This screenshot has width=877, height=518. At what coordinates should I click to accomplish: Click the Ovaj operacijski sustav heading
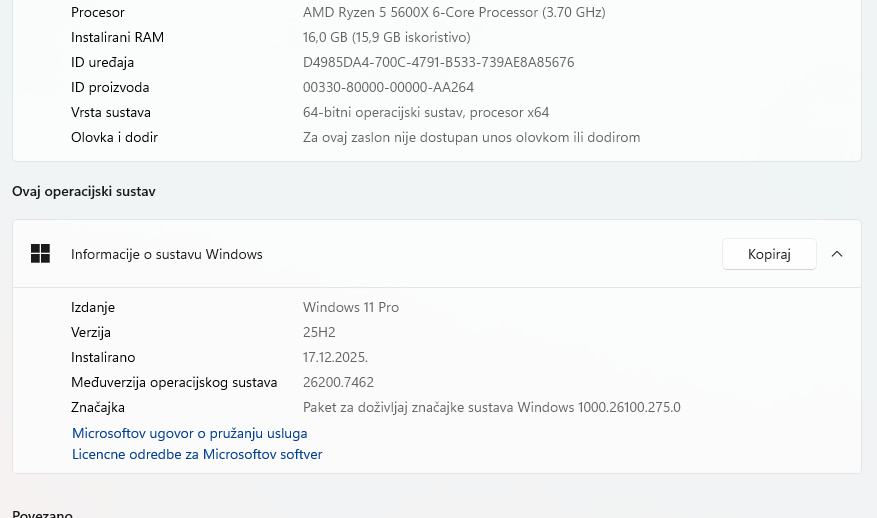84,191
